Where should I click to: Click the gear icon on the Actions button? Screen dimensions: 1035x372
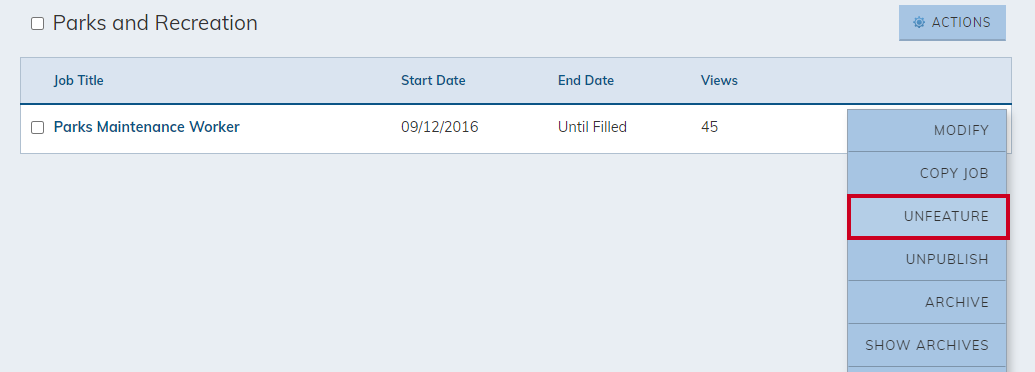919,22
